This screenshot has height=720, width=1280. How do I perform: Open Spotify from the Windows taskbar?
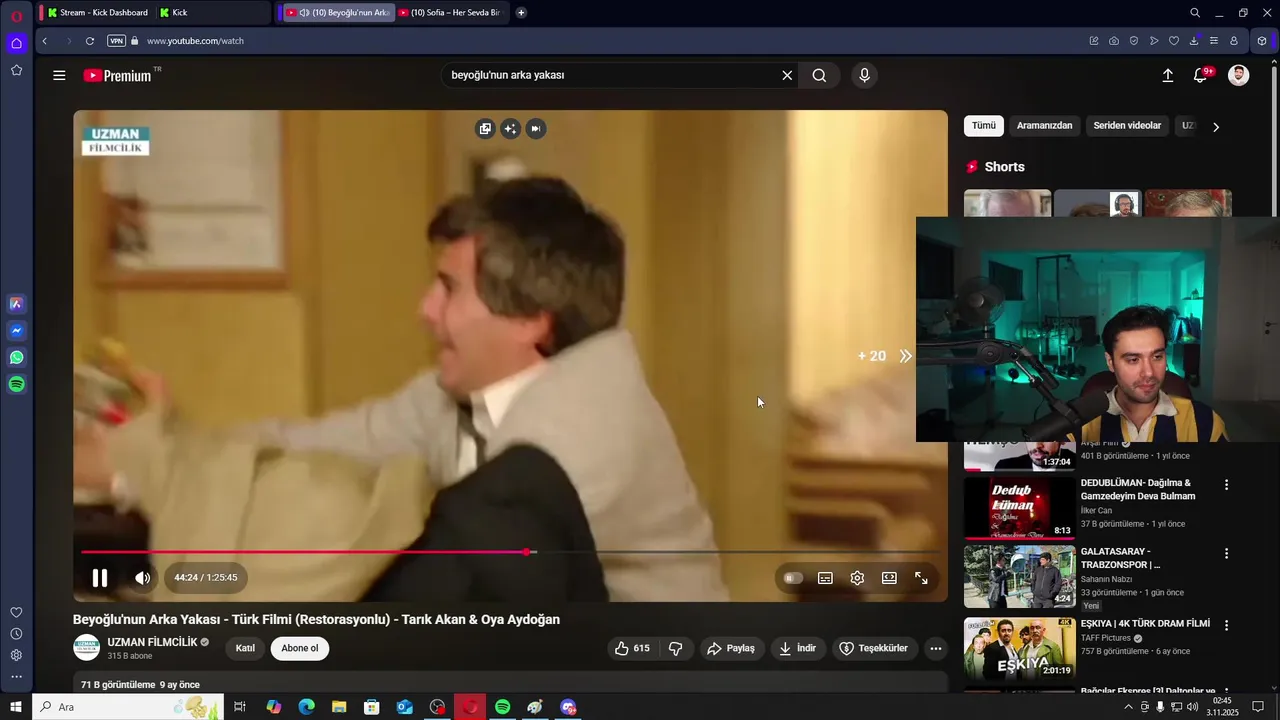point(503,707)
